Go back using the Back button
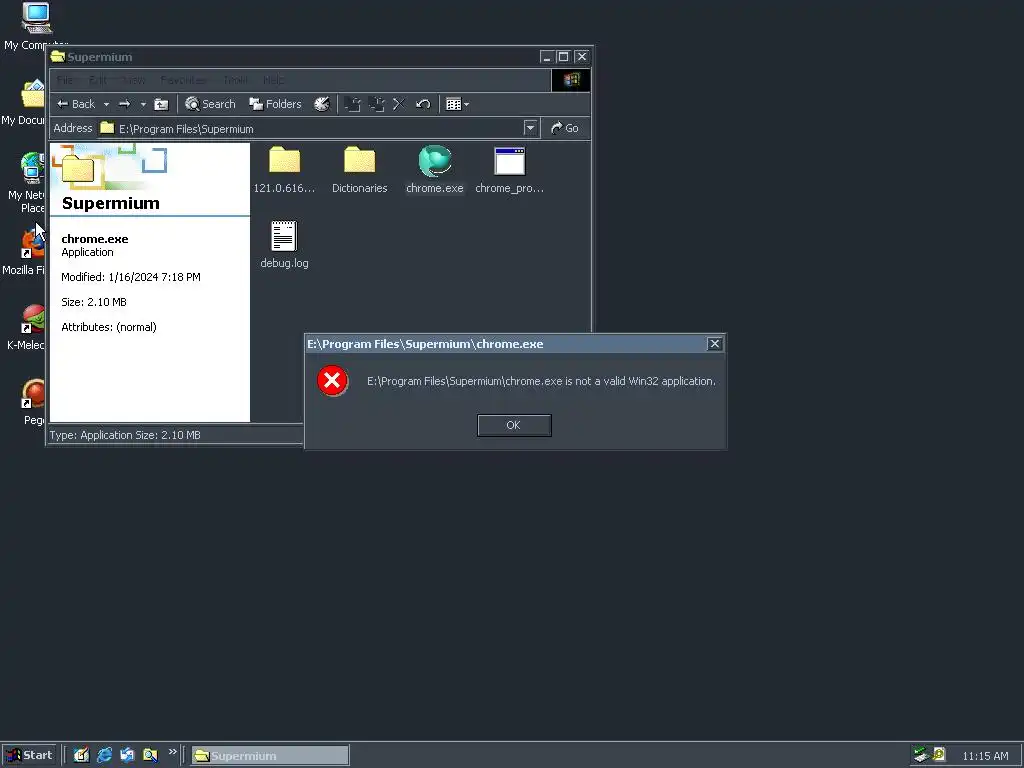This screenshot has height=768, width=1024. click(76, 104)
